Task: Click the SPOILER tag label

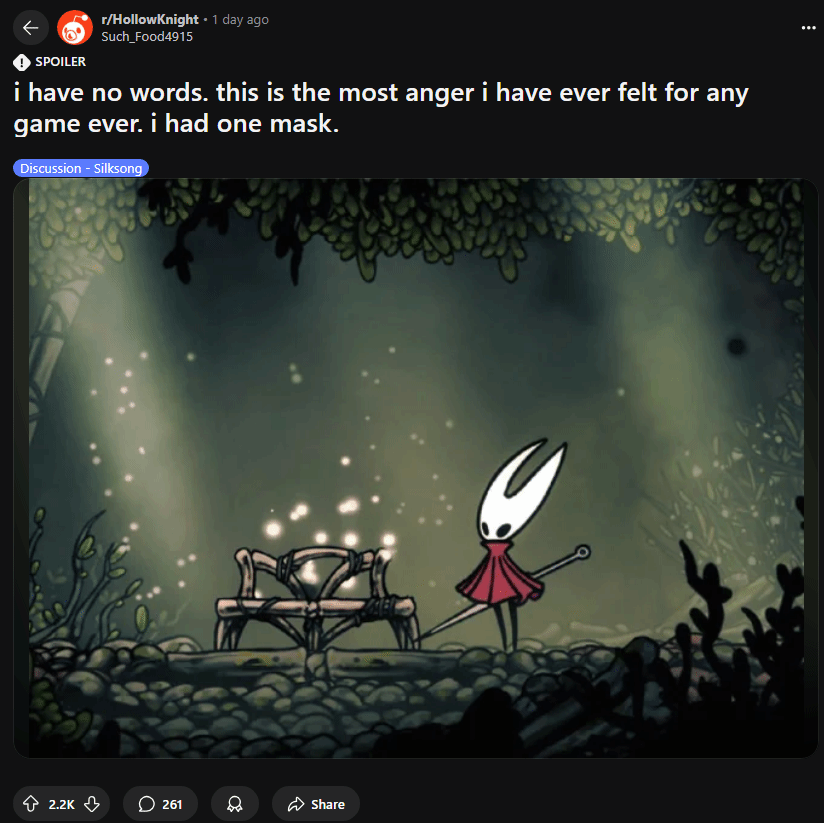Action: (x=60, y=61)
